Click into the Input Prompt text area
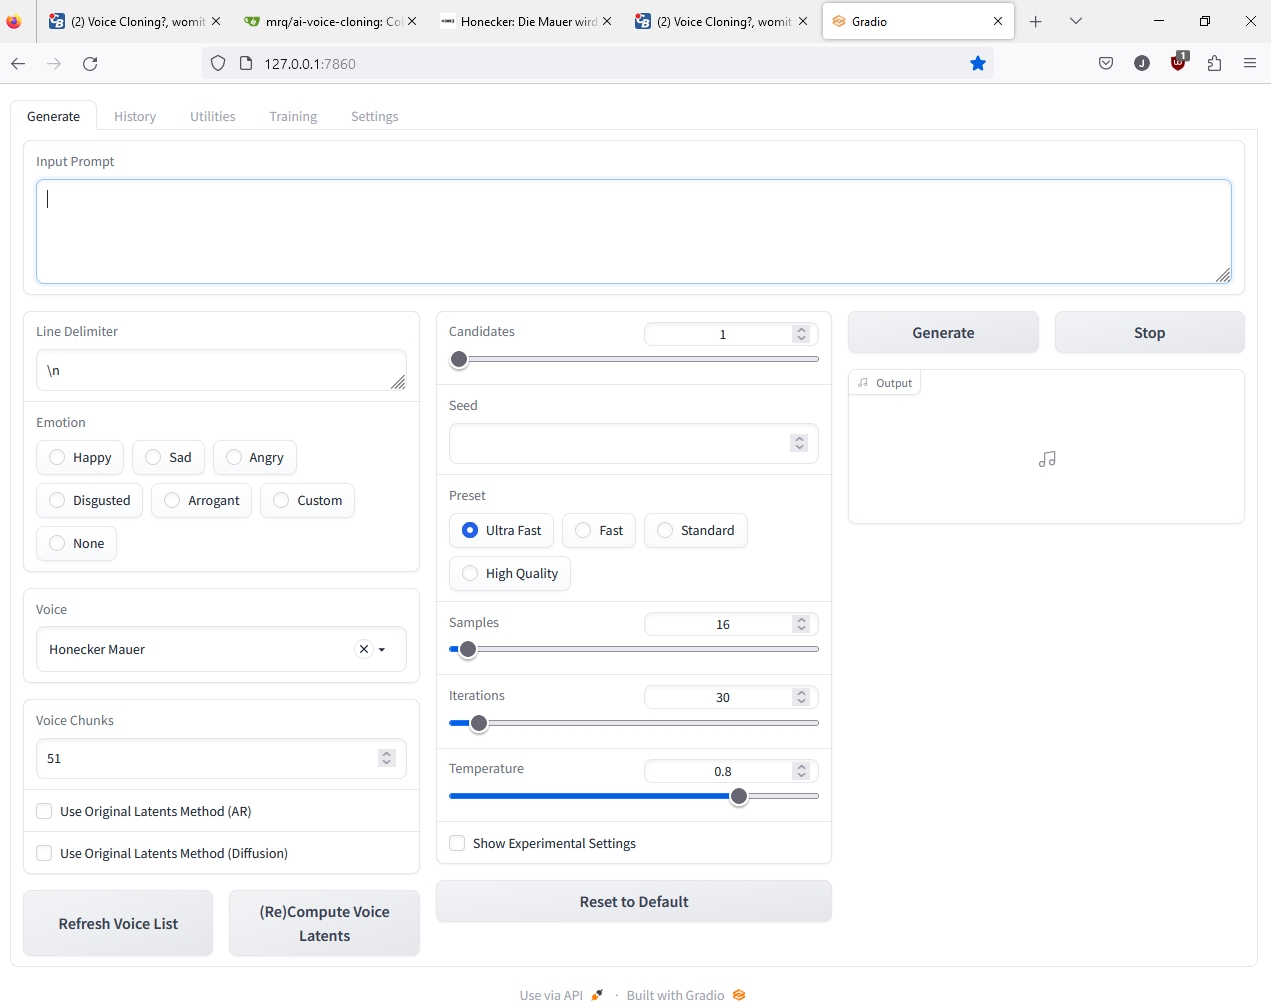1271x1008 pixels. point(634,231)
